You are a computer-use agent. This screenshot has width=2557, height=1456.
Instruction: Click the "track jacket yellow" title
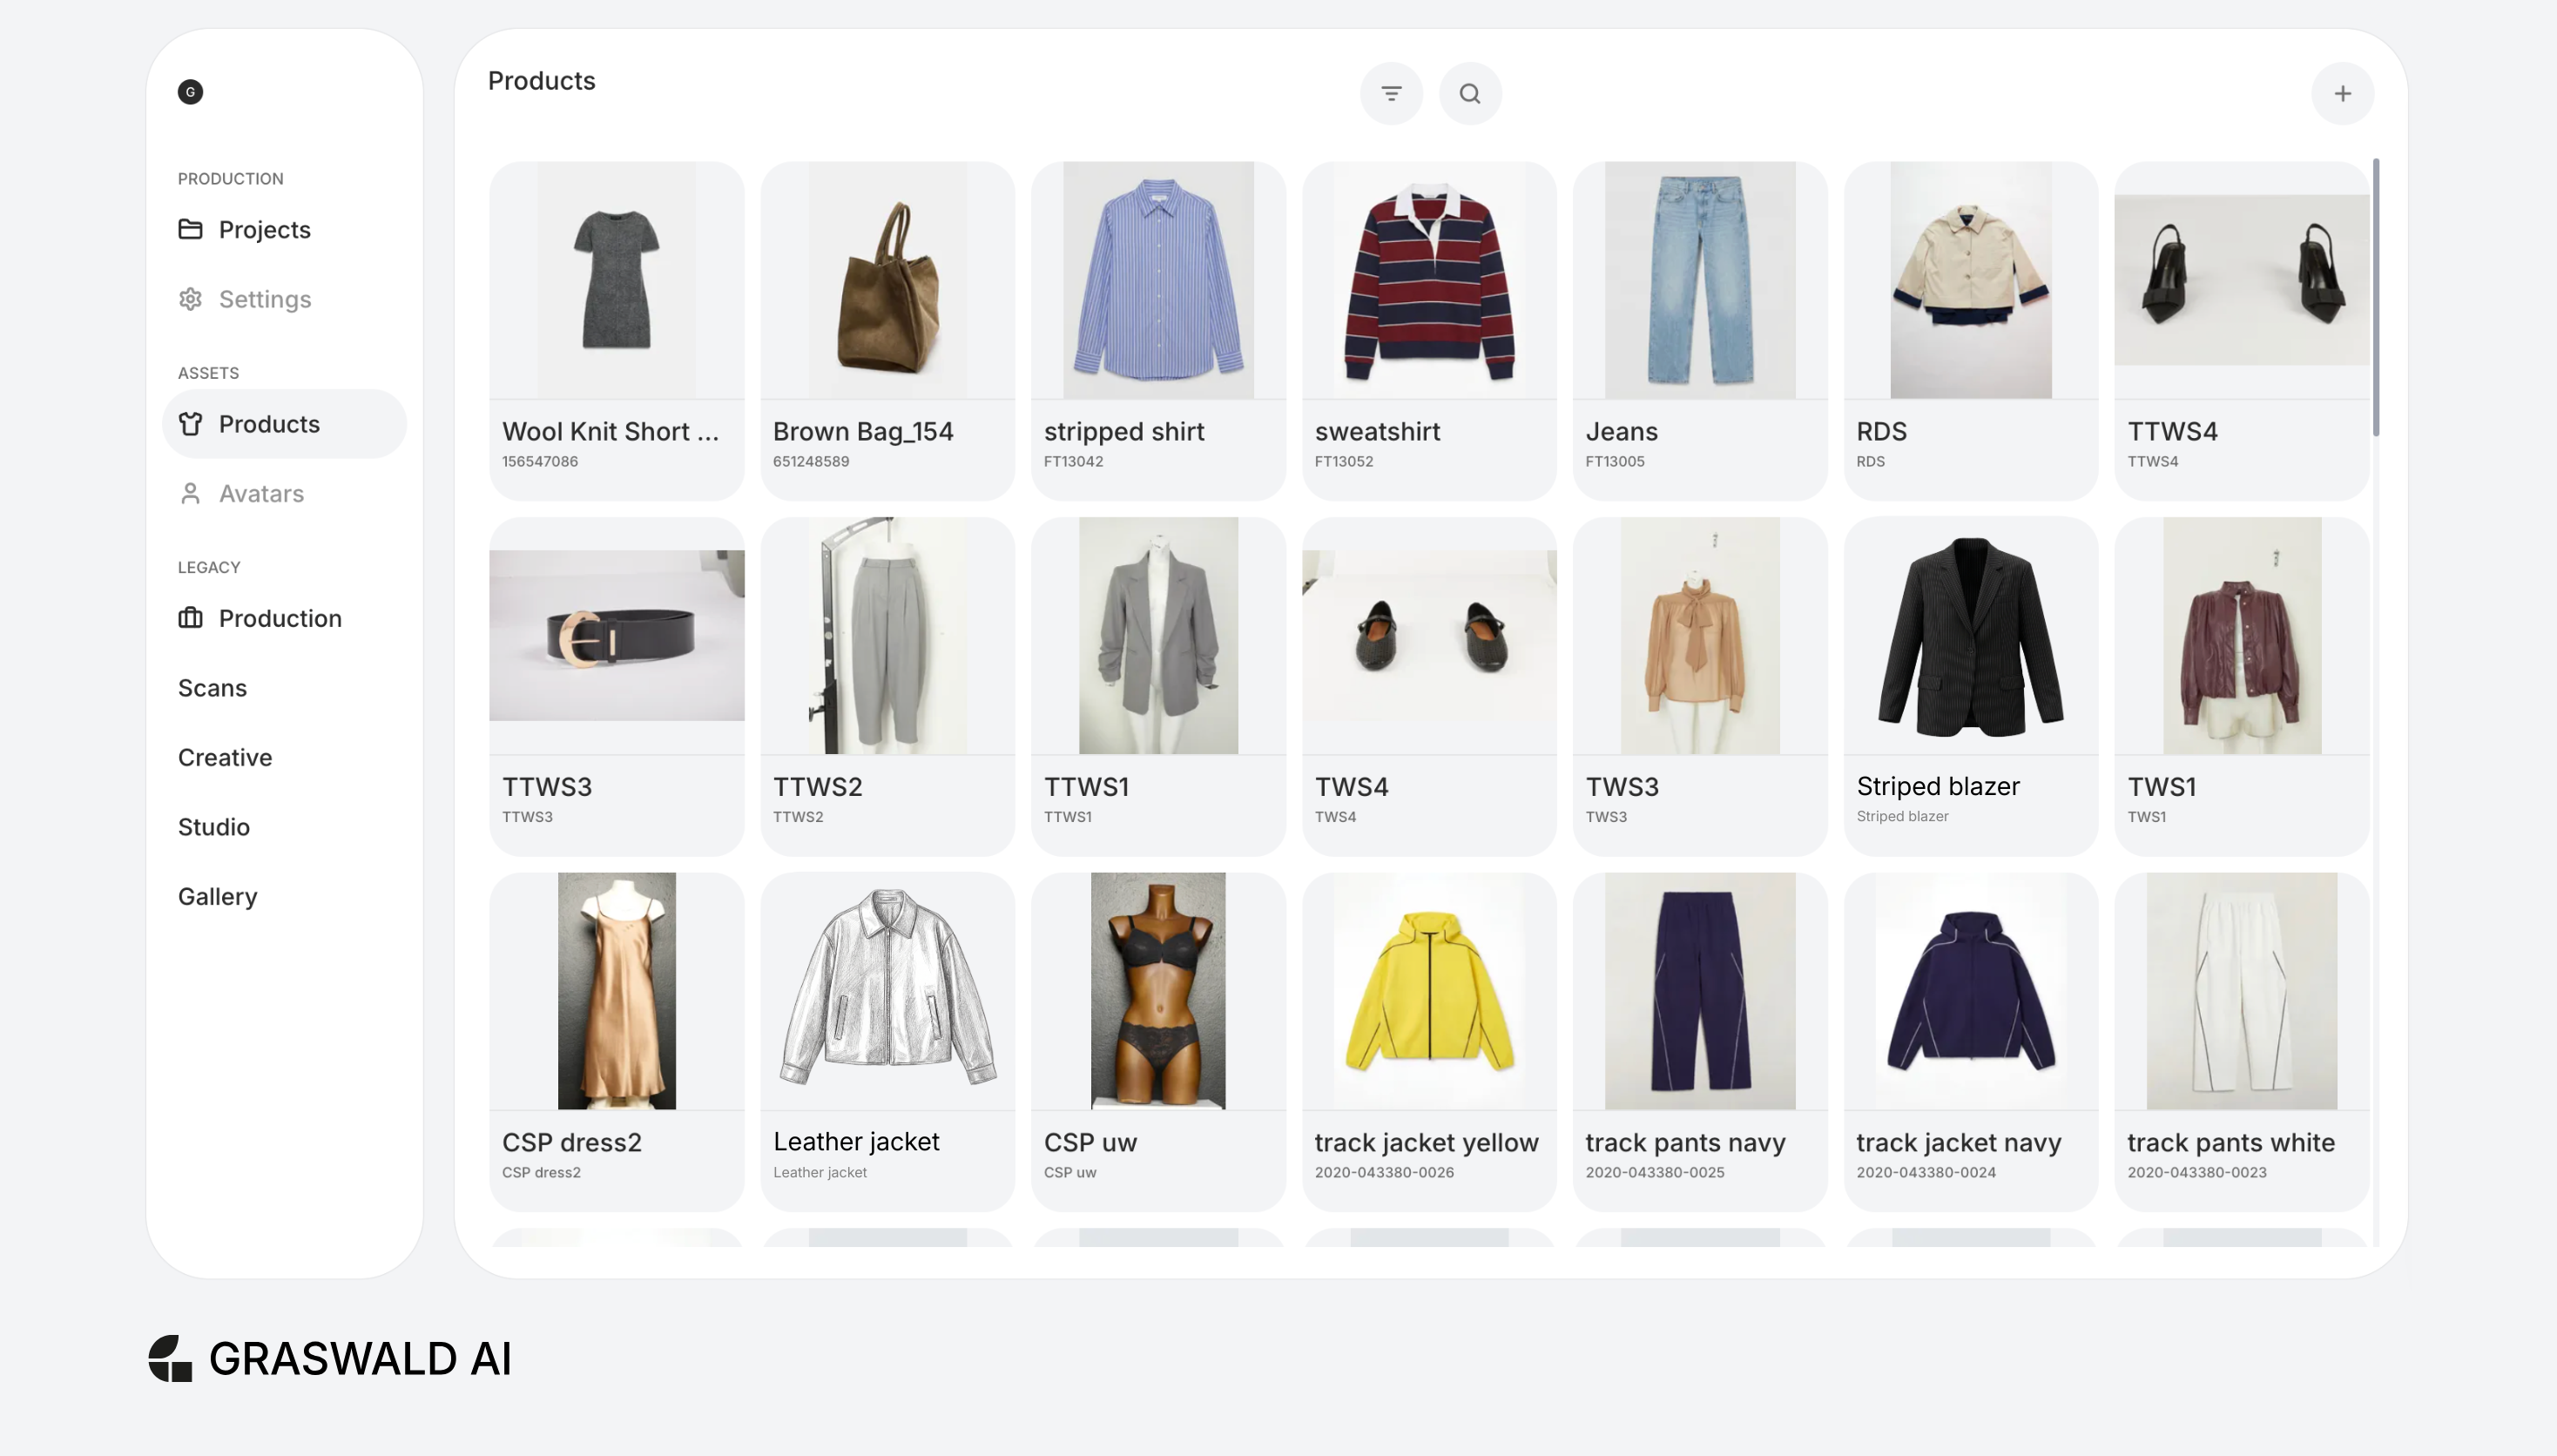click(1426, 1142)
